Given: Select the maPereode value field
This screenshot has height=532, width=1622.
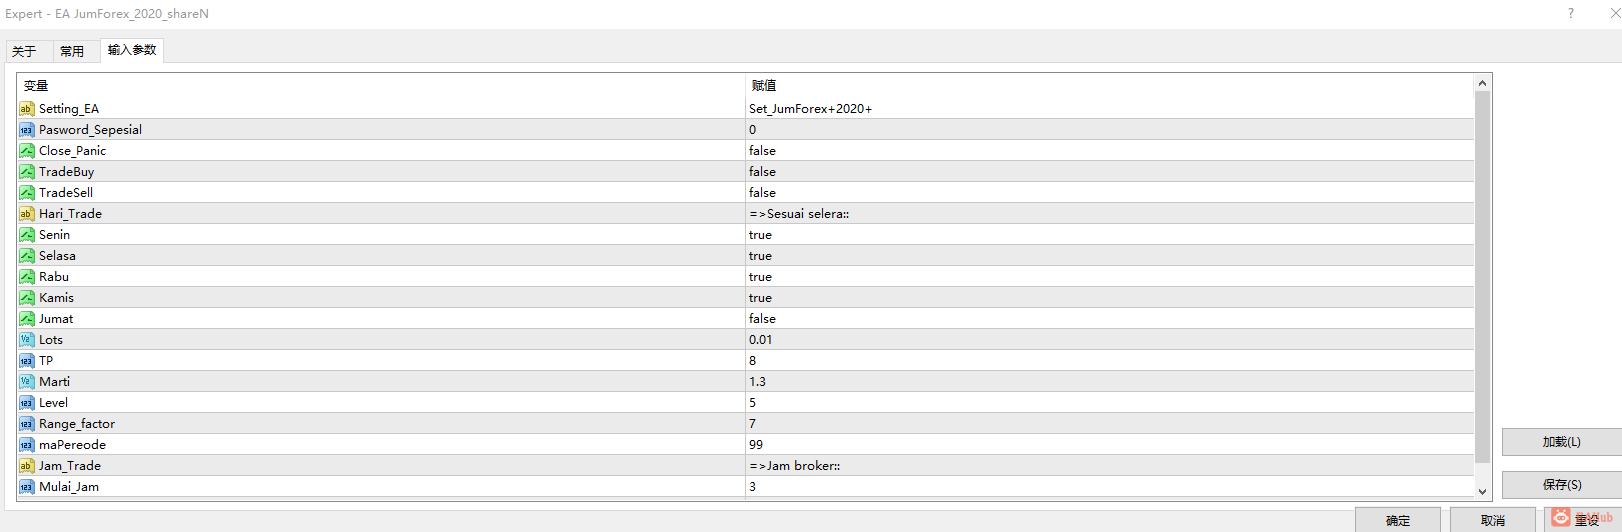Looking at the screenshot, I should [x=1110, y=445].
